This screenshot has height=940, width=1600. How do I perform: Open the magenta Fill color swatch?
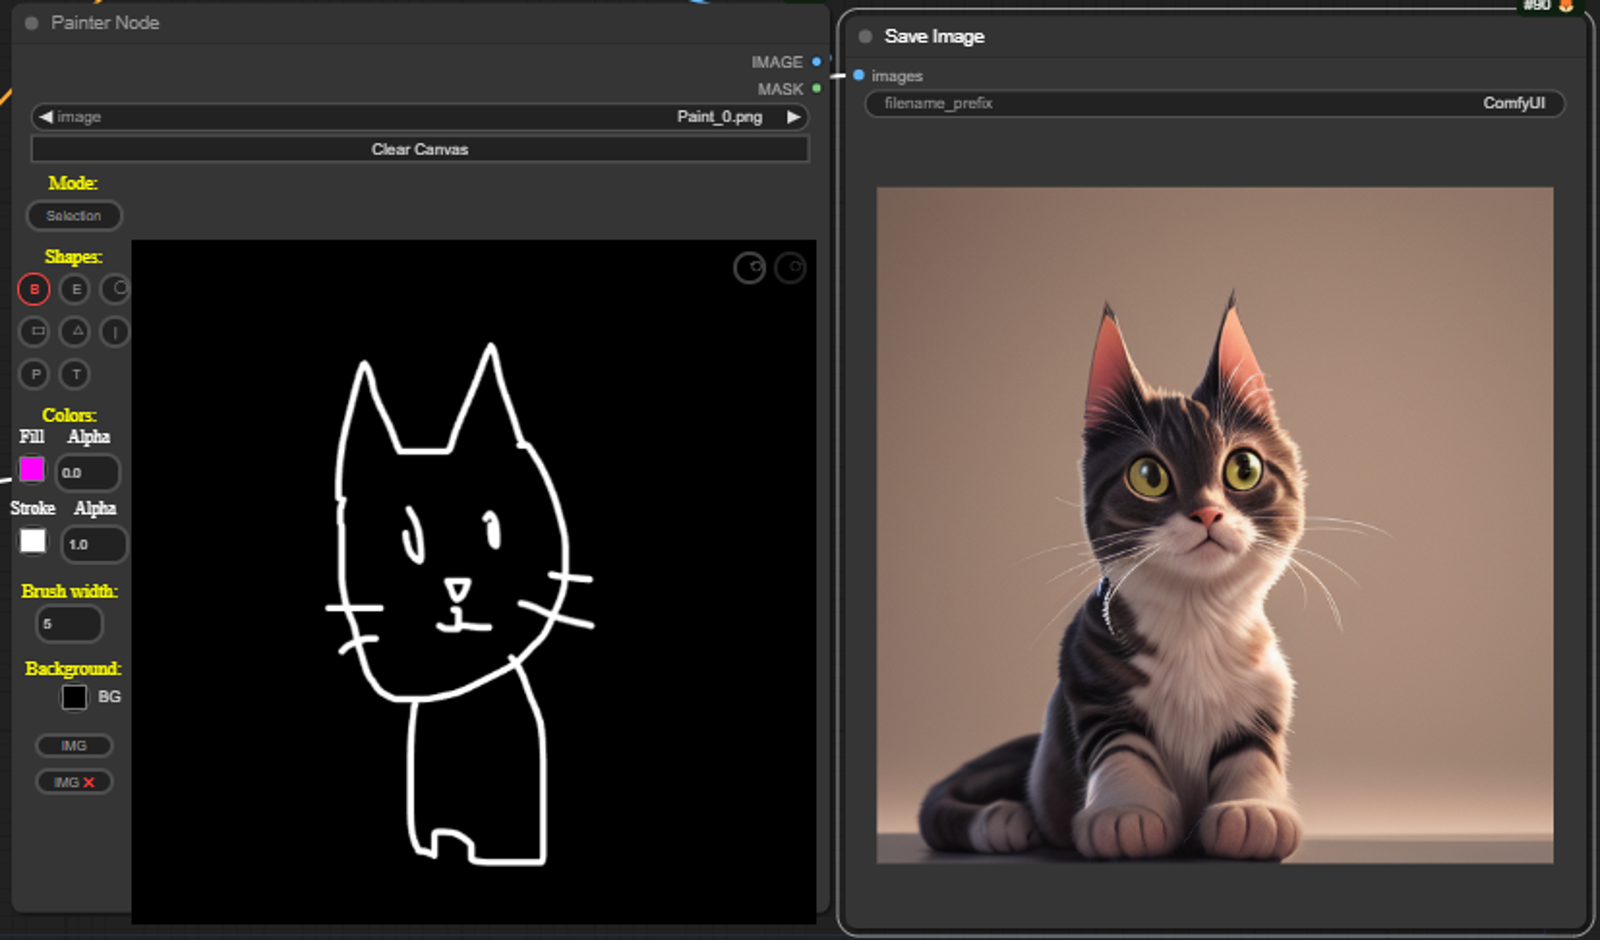(32, 469)
